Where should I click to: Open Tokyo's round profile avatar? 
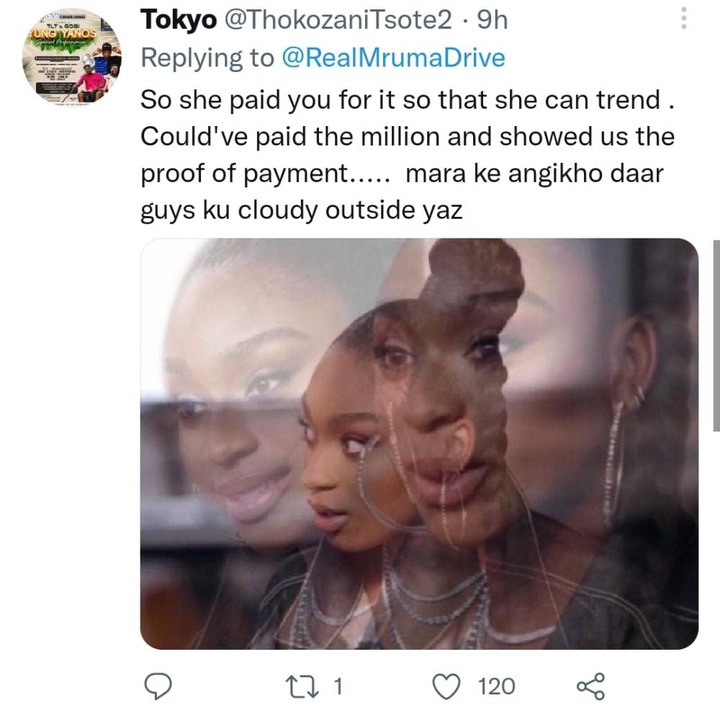click(x=72, y=56)
